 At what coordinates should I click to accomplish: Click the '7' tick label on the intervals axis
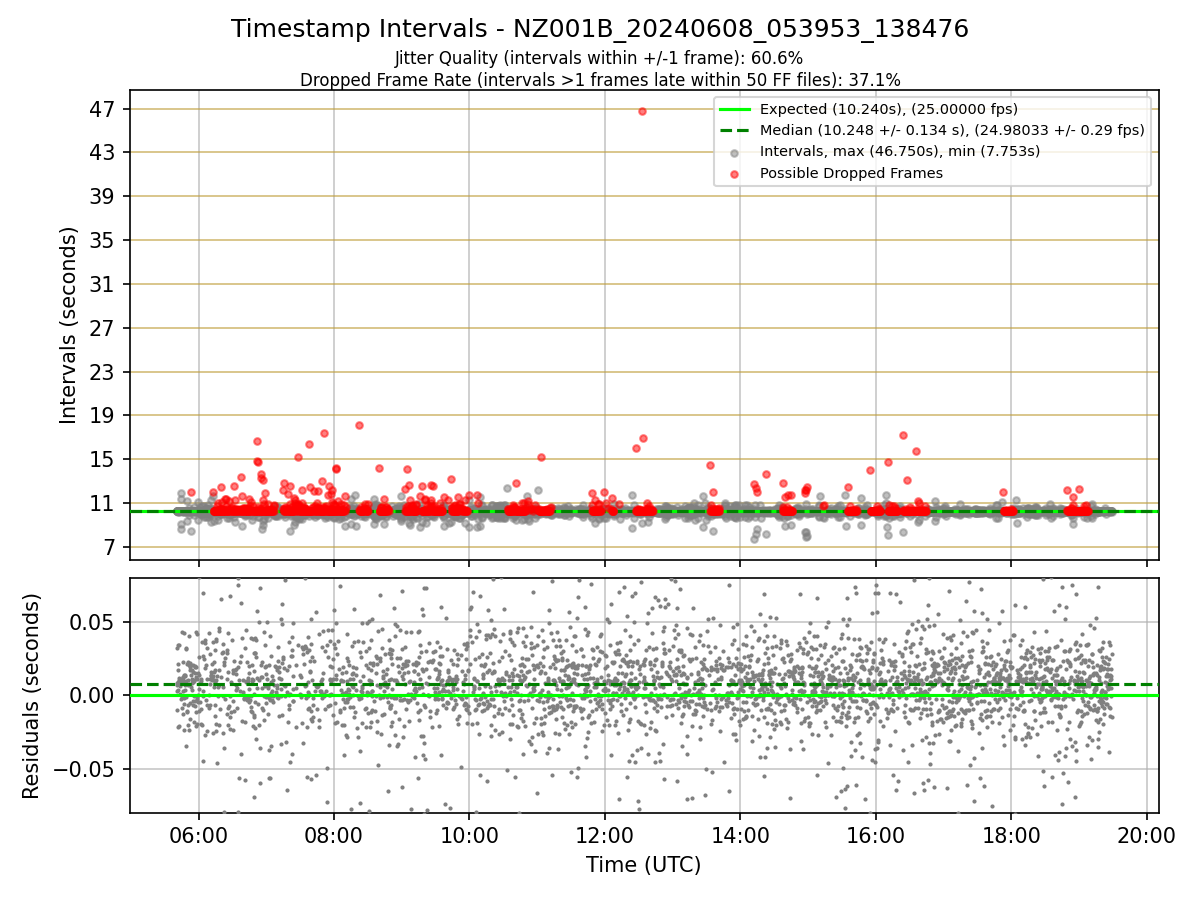point(109,547)
